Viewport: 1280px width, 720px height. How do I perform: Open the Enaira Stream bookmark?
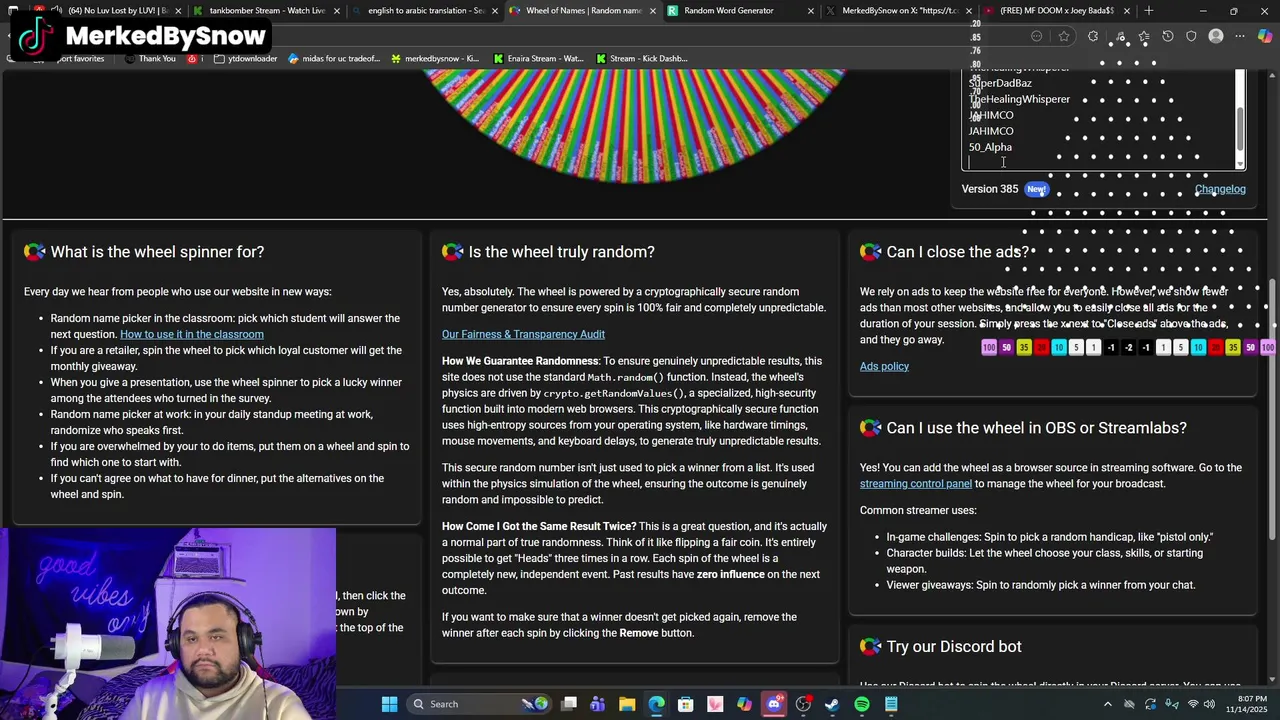tap(538, 58)
